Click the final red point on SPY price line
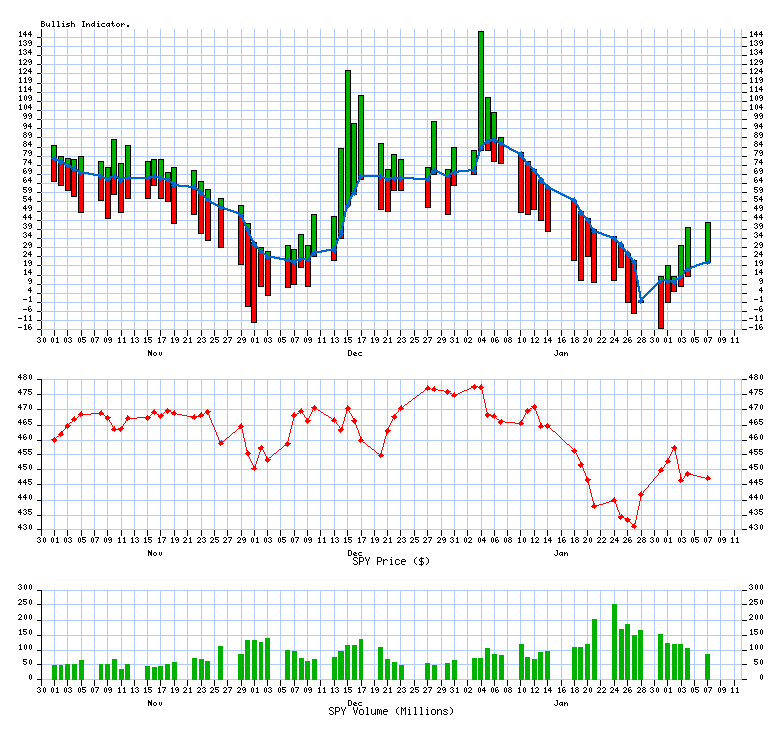Viewport: 784px width, 729px height. point(708,478)
